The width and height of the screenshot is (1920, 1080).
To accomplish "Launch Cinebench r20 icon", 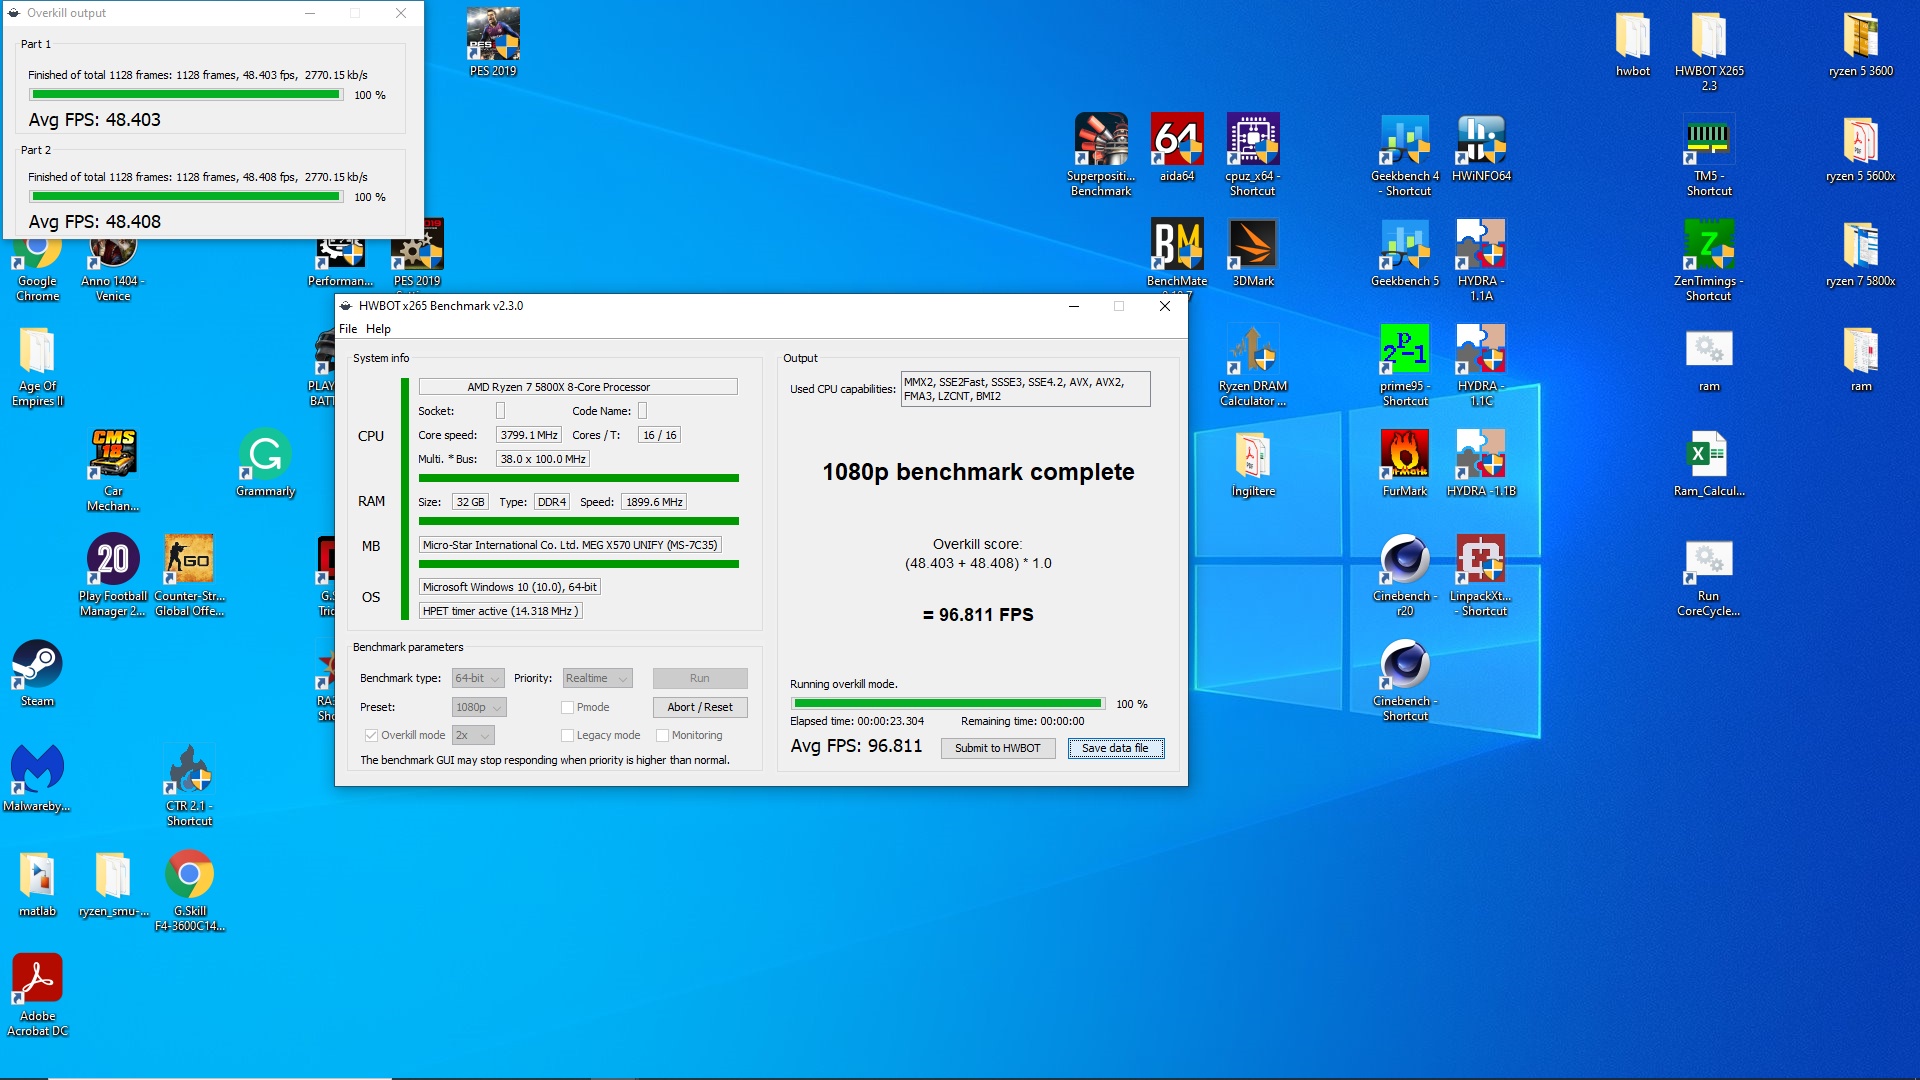I will click(1405, 575).
